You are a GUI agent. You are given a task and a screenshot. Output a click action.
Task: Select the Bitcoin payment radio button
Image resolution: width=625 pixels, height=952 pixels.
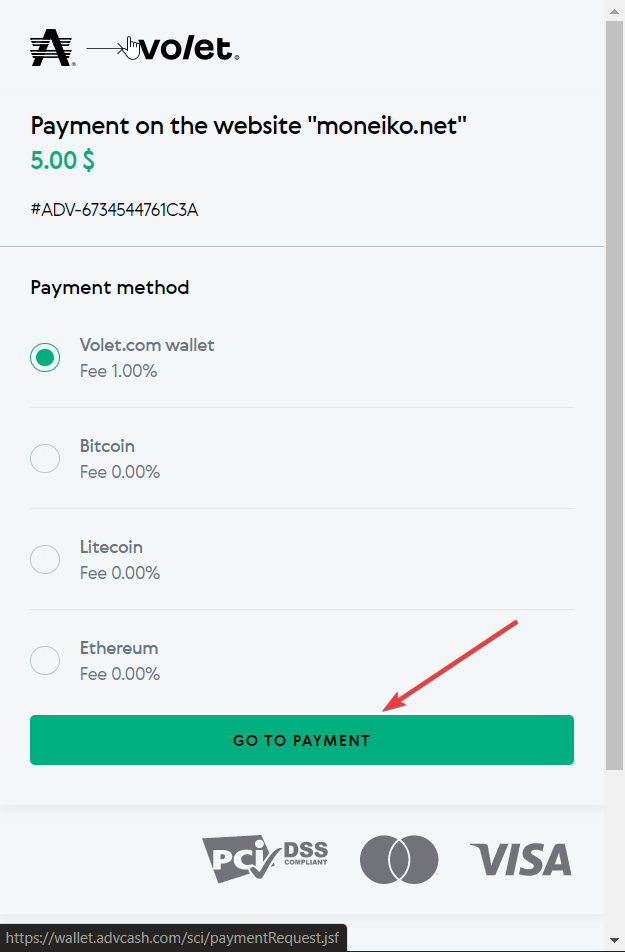click(x=45, y=458)
